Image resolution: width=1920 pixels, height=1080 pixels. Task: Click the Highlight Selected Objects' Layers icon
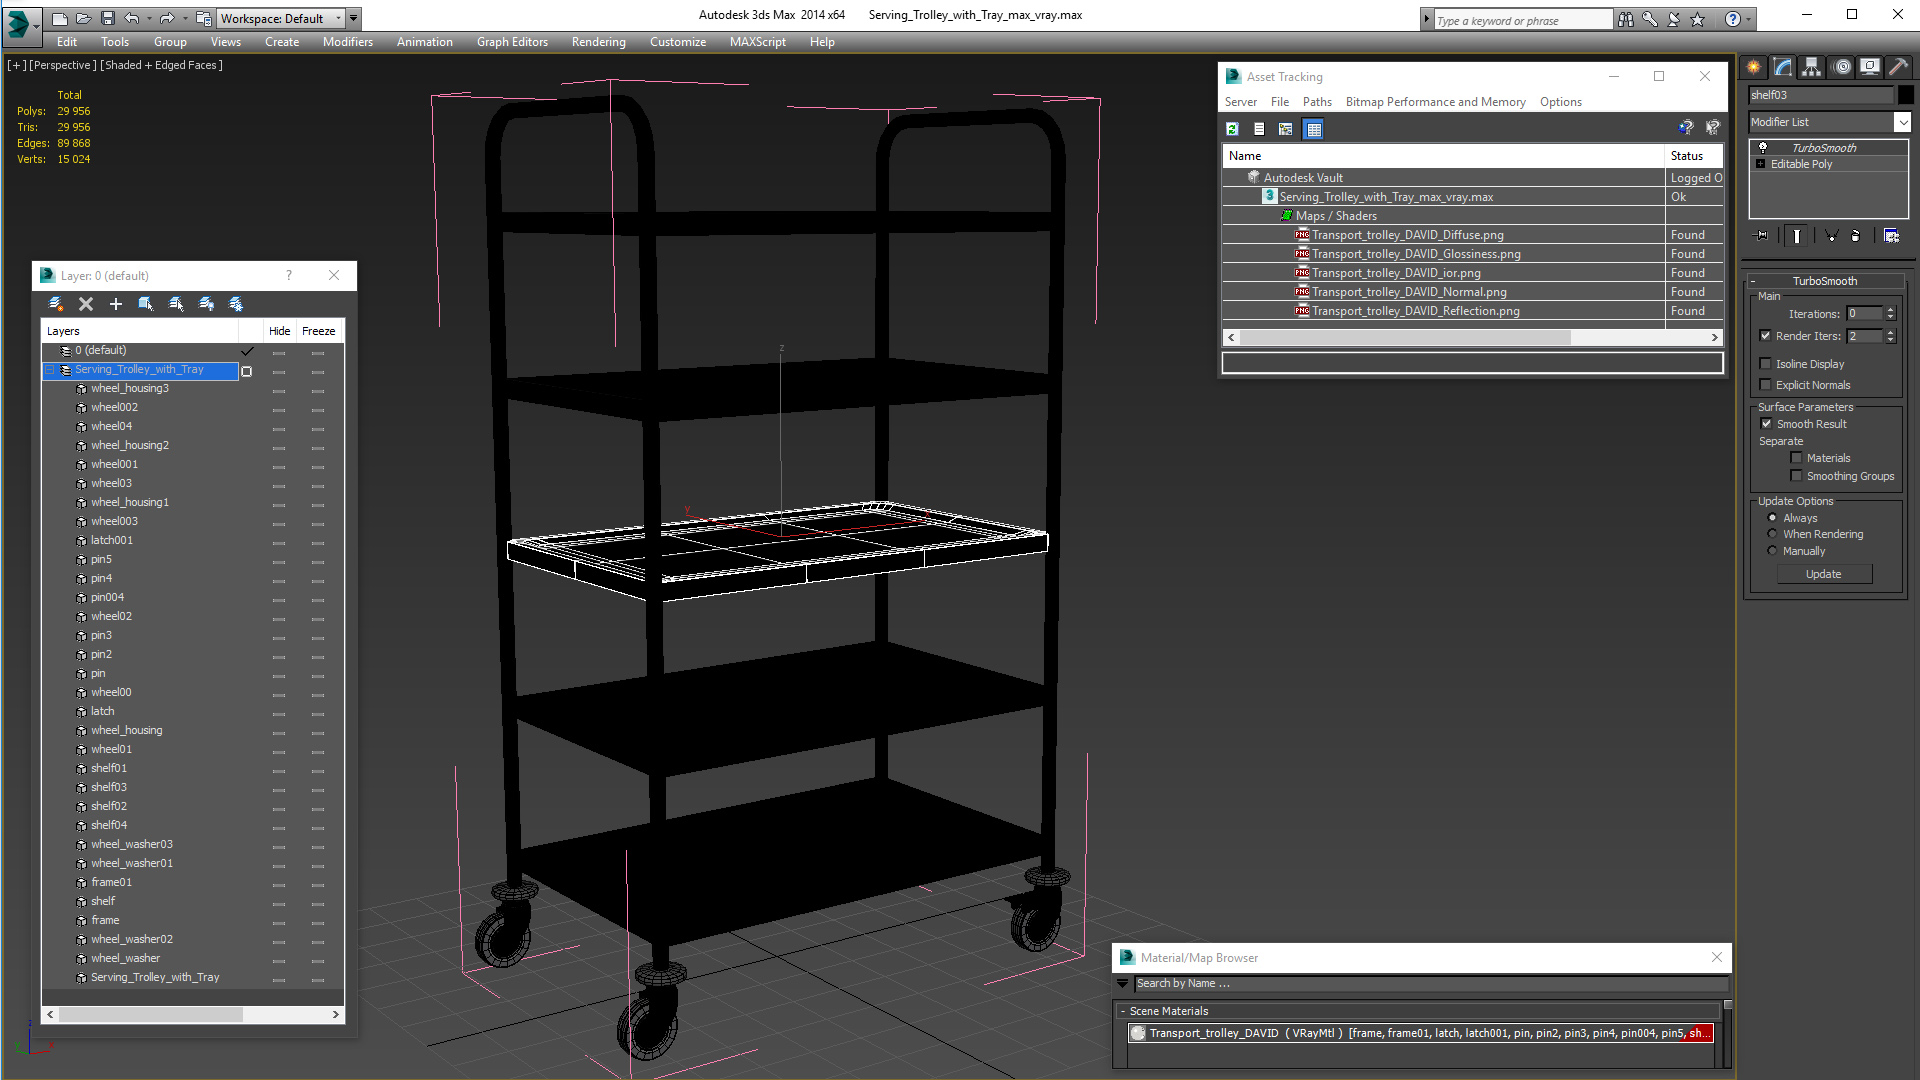[x=176, y=304]
